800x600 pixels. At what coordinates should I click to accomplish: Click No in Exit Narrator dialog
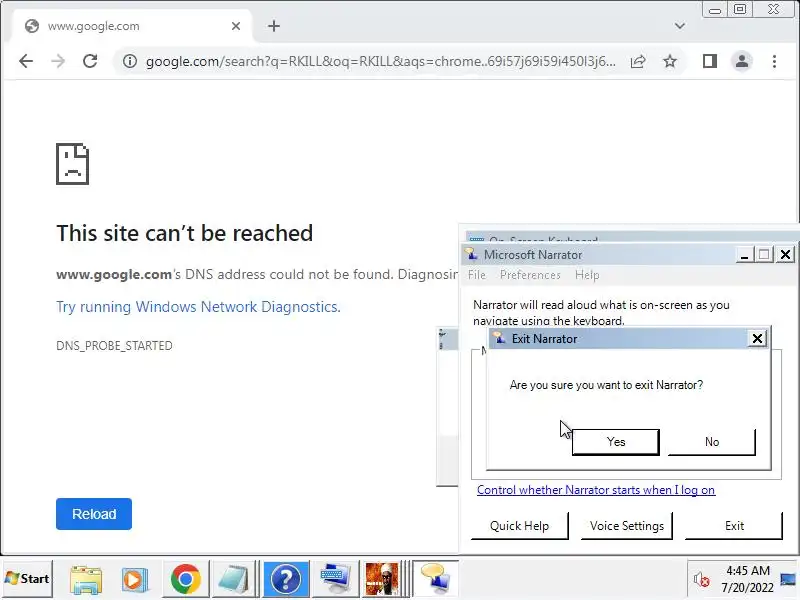click(x=712, y=442)
